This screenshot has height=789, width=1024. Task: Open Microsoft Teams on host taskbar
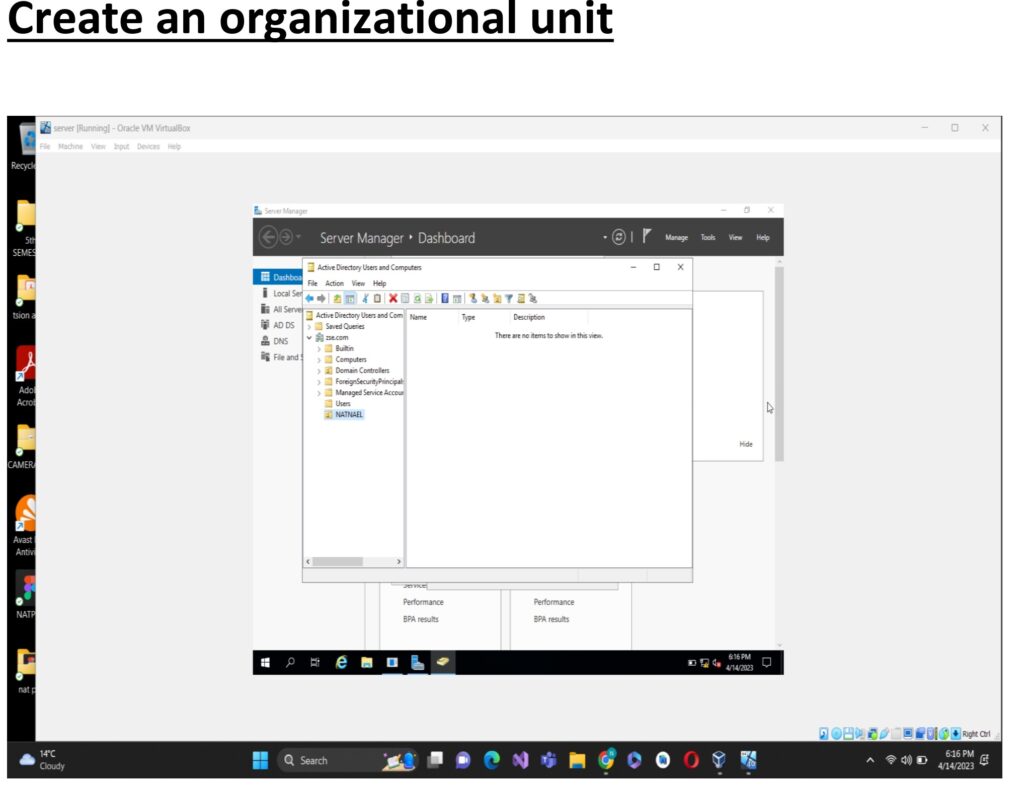549,760
